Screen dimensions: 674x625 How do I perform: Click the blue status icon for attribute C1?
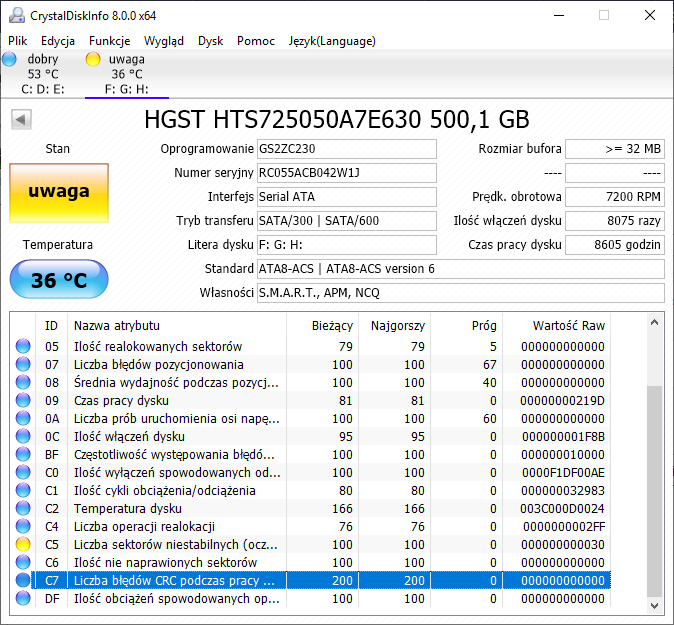(x=23, y=490)
